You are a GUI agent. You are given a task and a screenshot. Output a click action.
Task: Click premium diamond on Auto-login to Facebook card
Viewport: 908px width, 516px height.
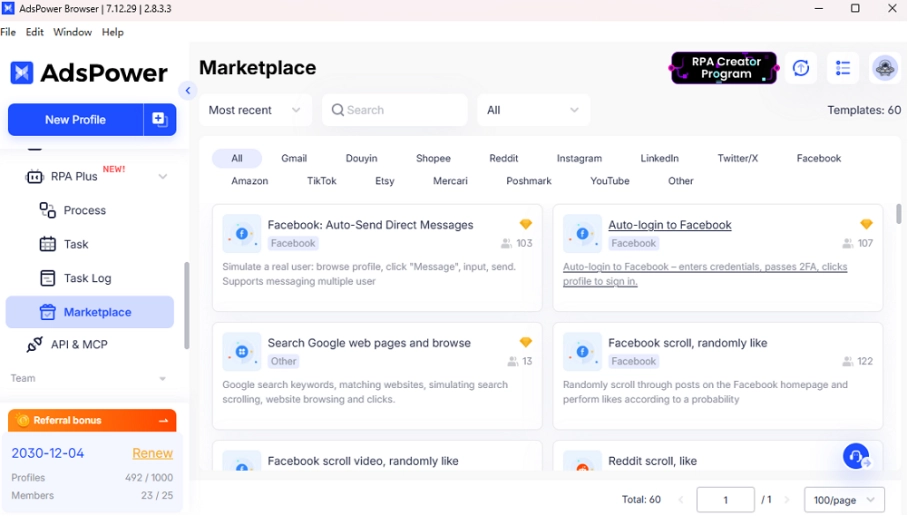(866, 224)
